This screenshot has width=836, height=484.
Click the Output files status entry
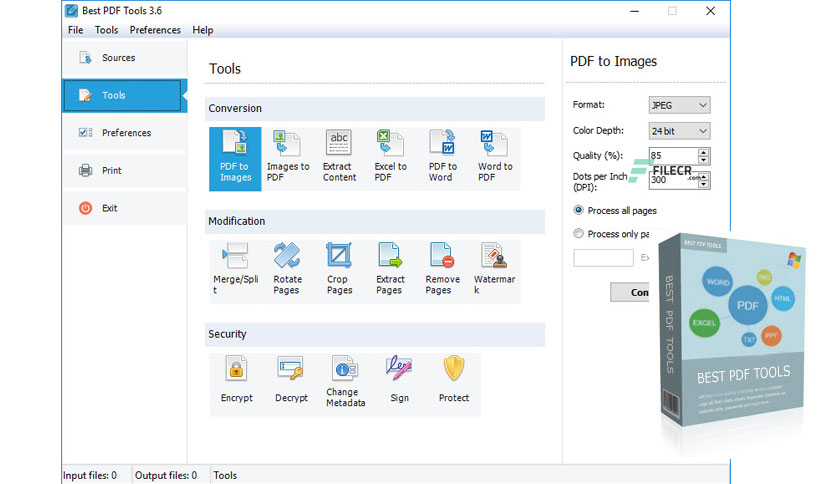166,475
